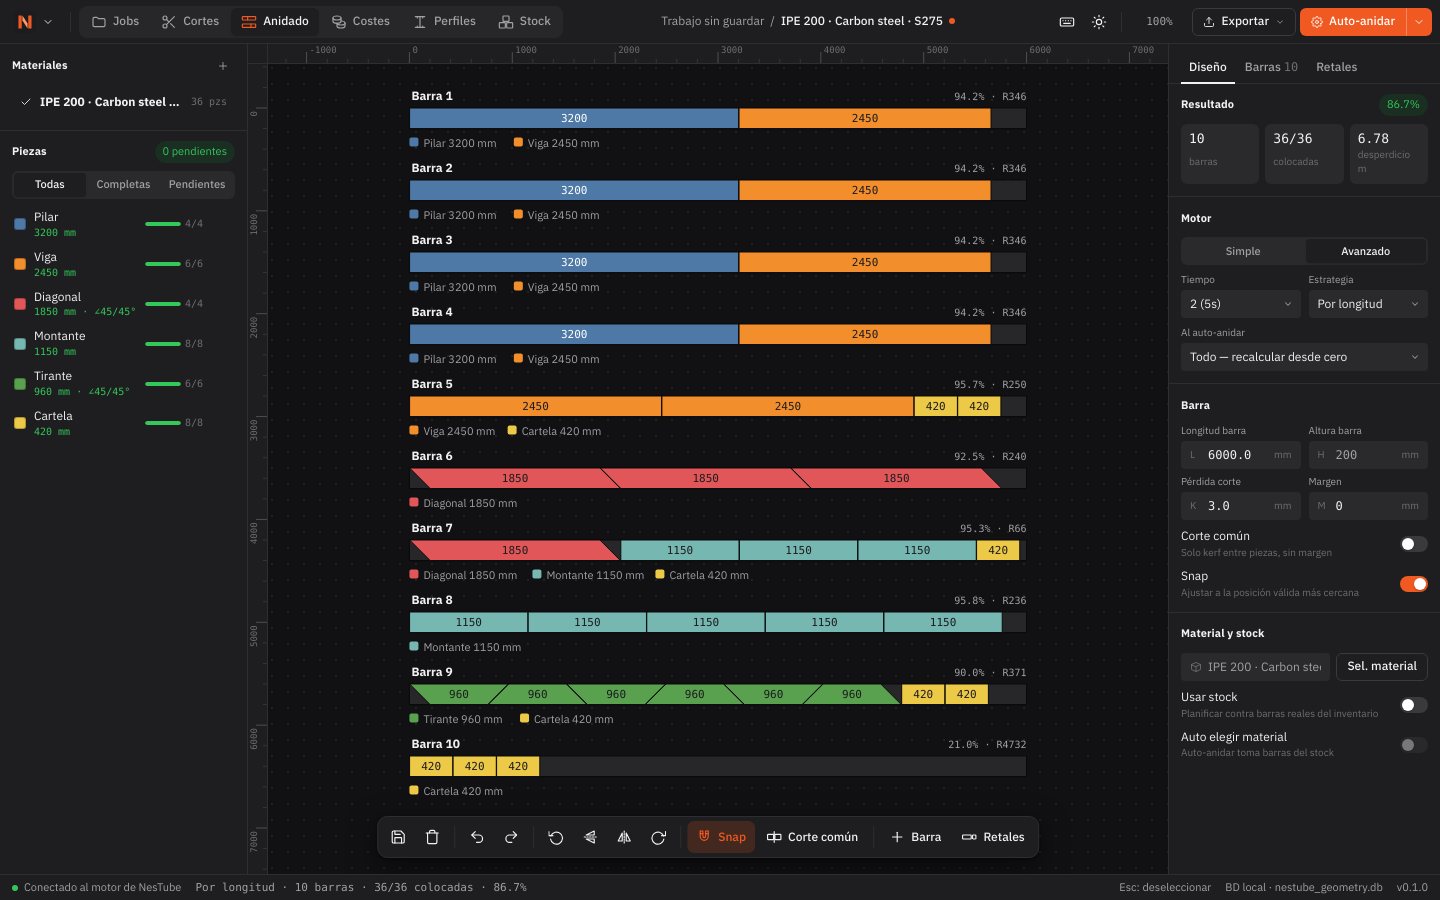Click the Longitud barra input field
The width and height of the screenshot is (1440, 900).
click(x=1240, y=454)
